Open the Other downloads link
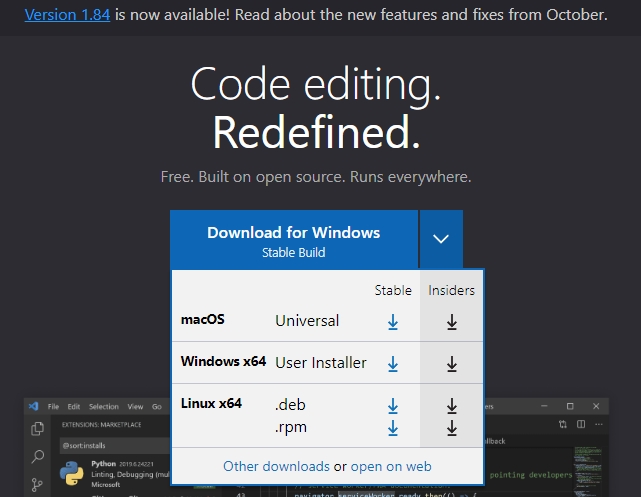The height and width of the screenshot is (497, 641). click(x=276, y=466)
